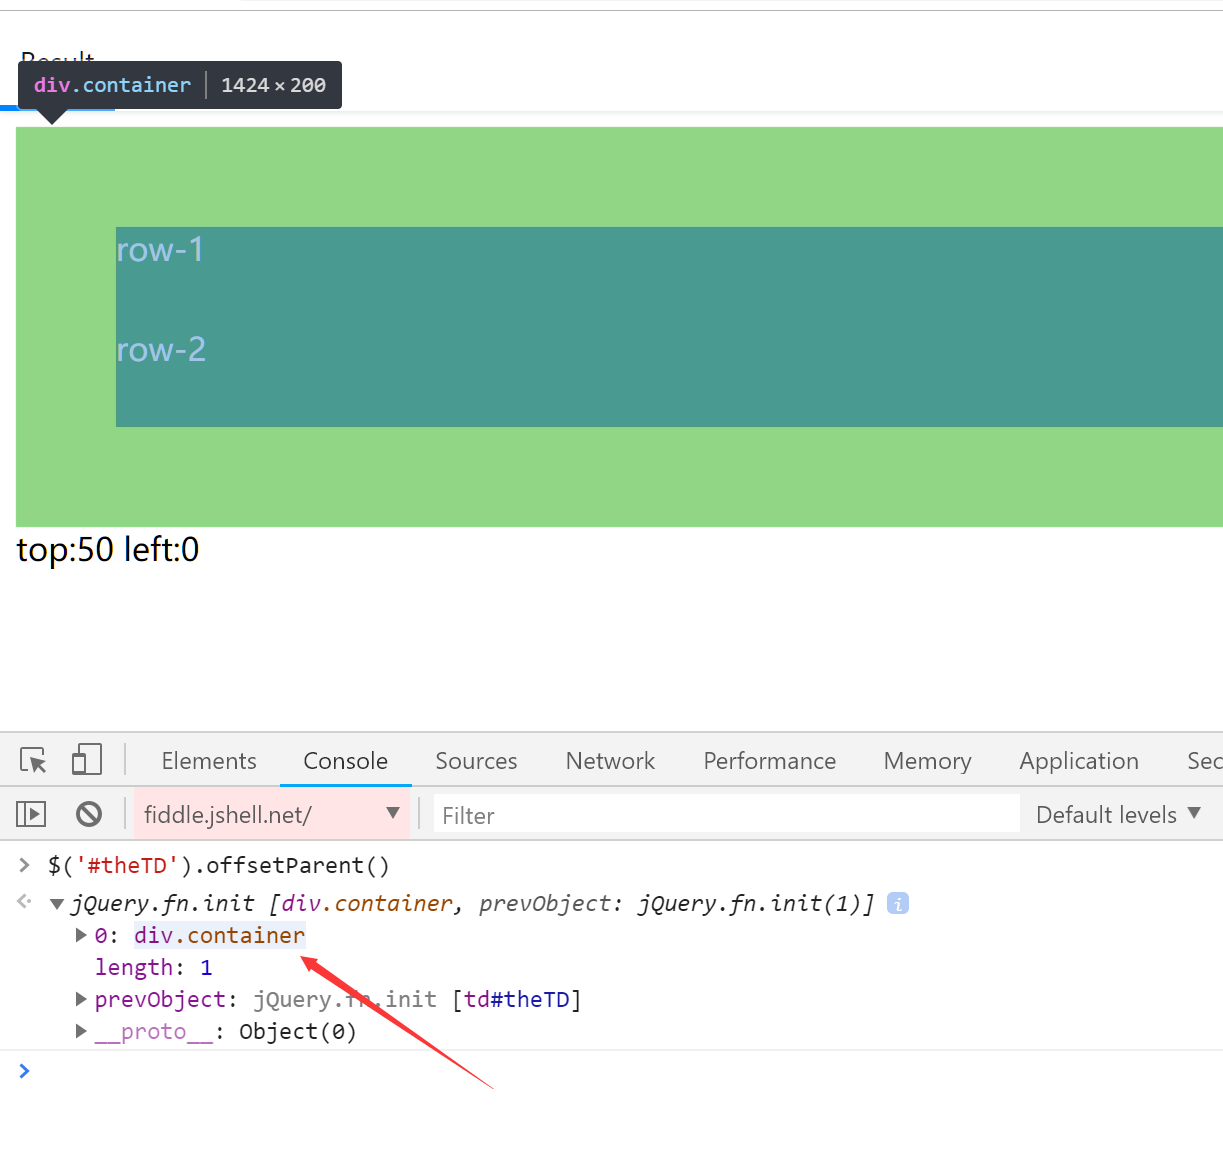Screen dimensions: 1223x1171
Task: Open the fiddle.jshell.net context dropdown
Action: pyautogui.click(x=272, y=814)
